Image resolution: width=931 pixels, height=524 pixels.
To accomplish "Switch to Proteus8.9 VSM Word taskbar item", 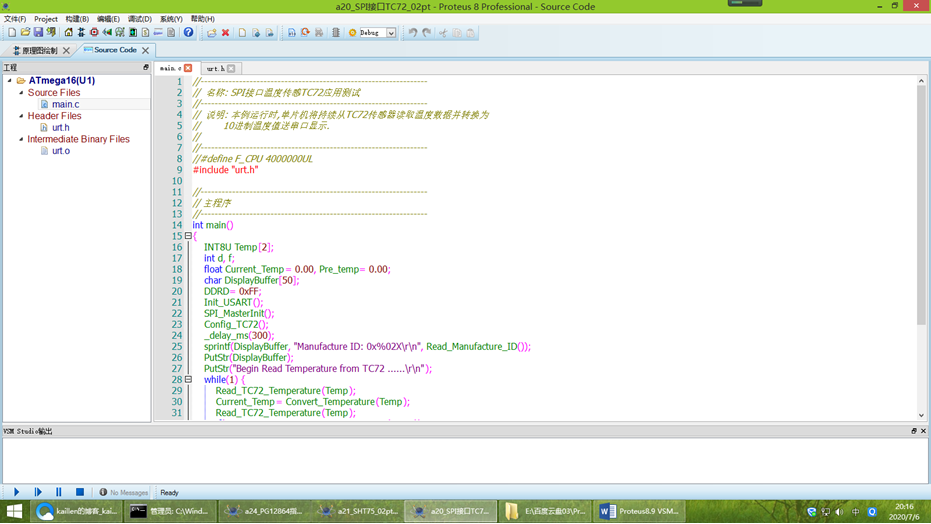I will (638, 511).
